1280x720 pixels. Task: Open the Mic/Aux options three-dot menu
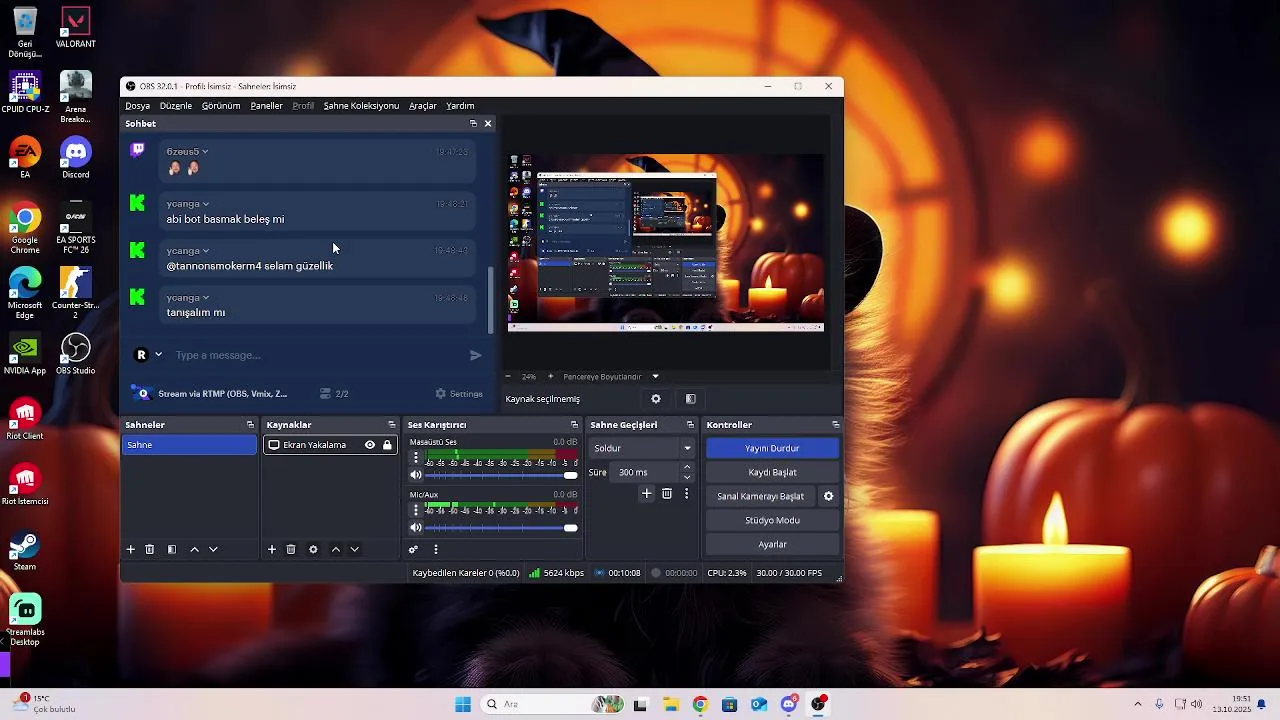[416, 510]
